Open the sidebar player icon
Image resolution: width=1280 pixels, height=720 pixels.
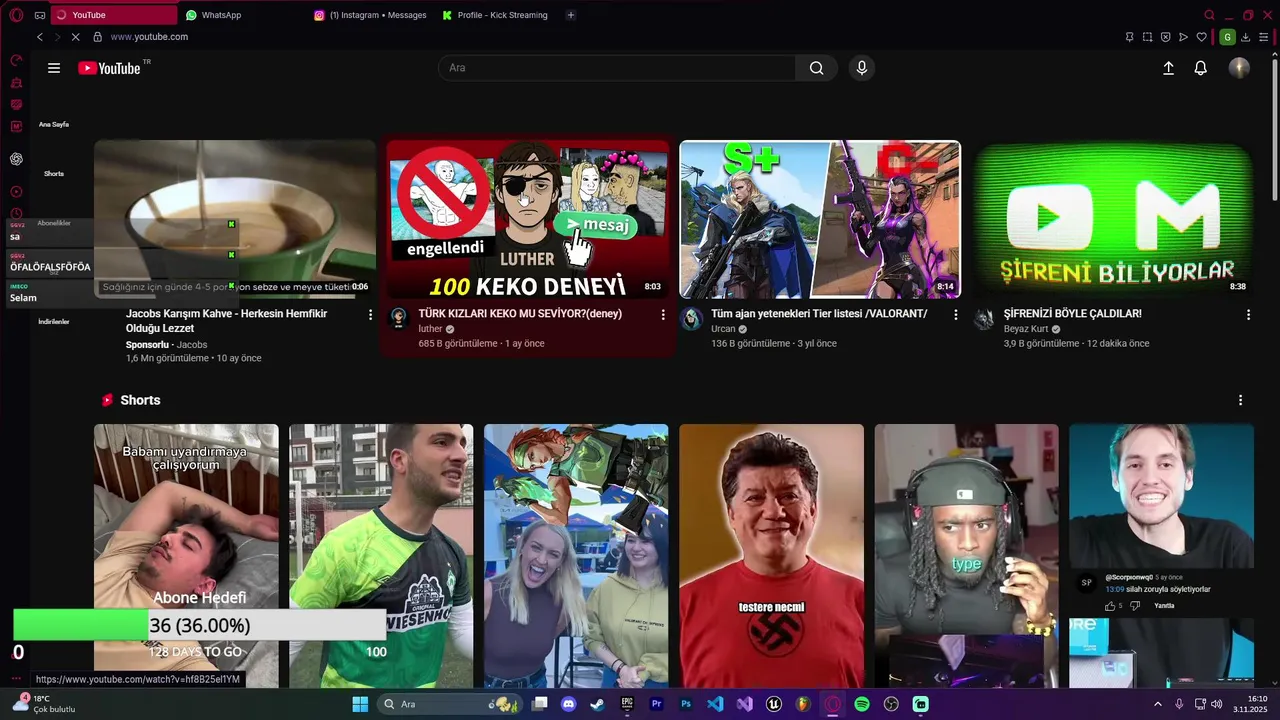pyautogui.click(x=16, y=191)
